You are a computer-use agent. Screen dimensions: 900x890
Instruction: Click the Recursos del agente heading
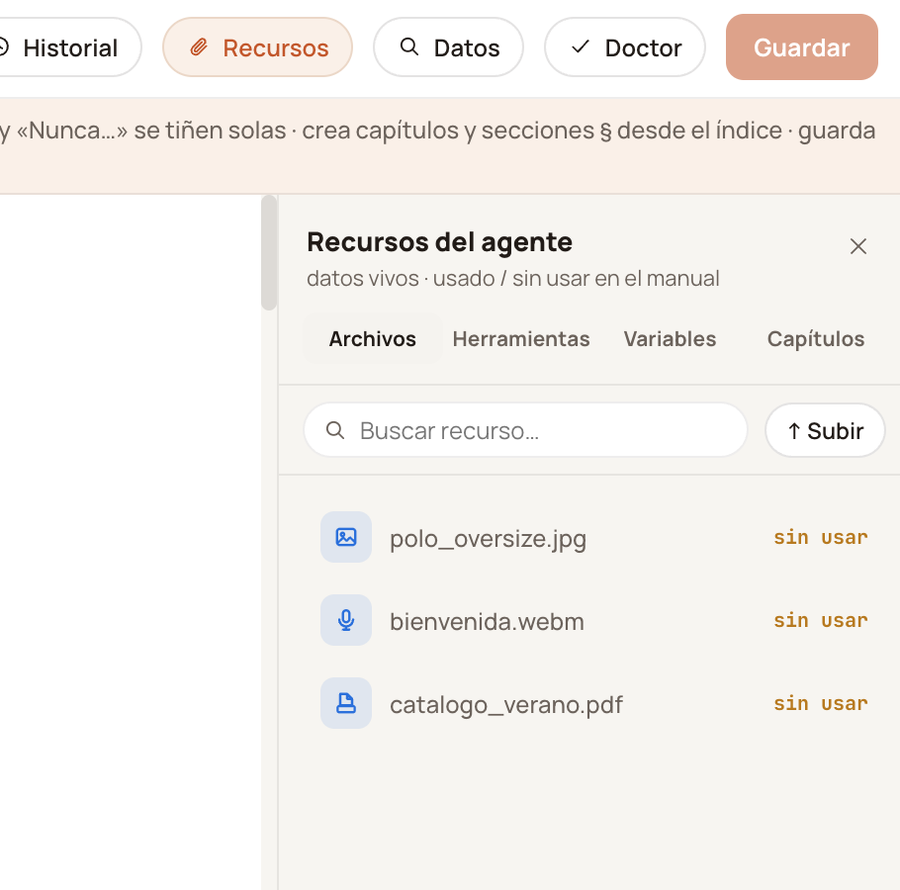(x=440, y=242)
